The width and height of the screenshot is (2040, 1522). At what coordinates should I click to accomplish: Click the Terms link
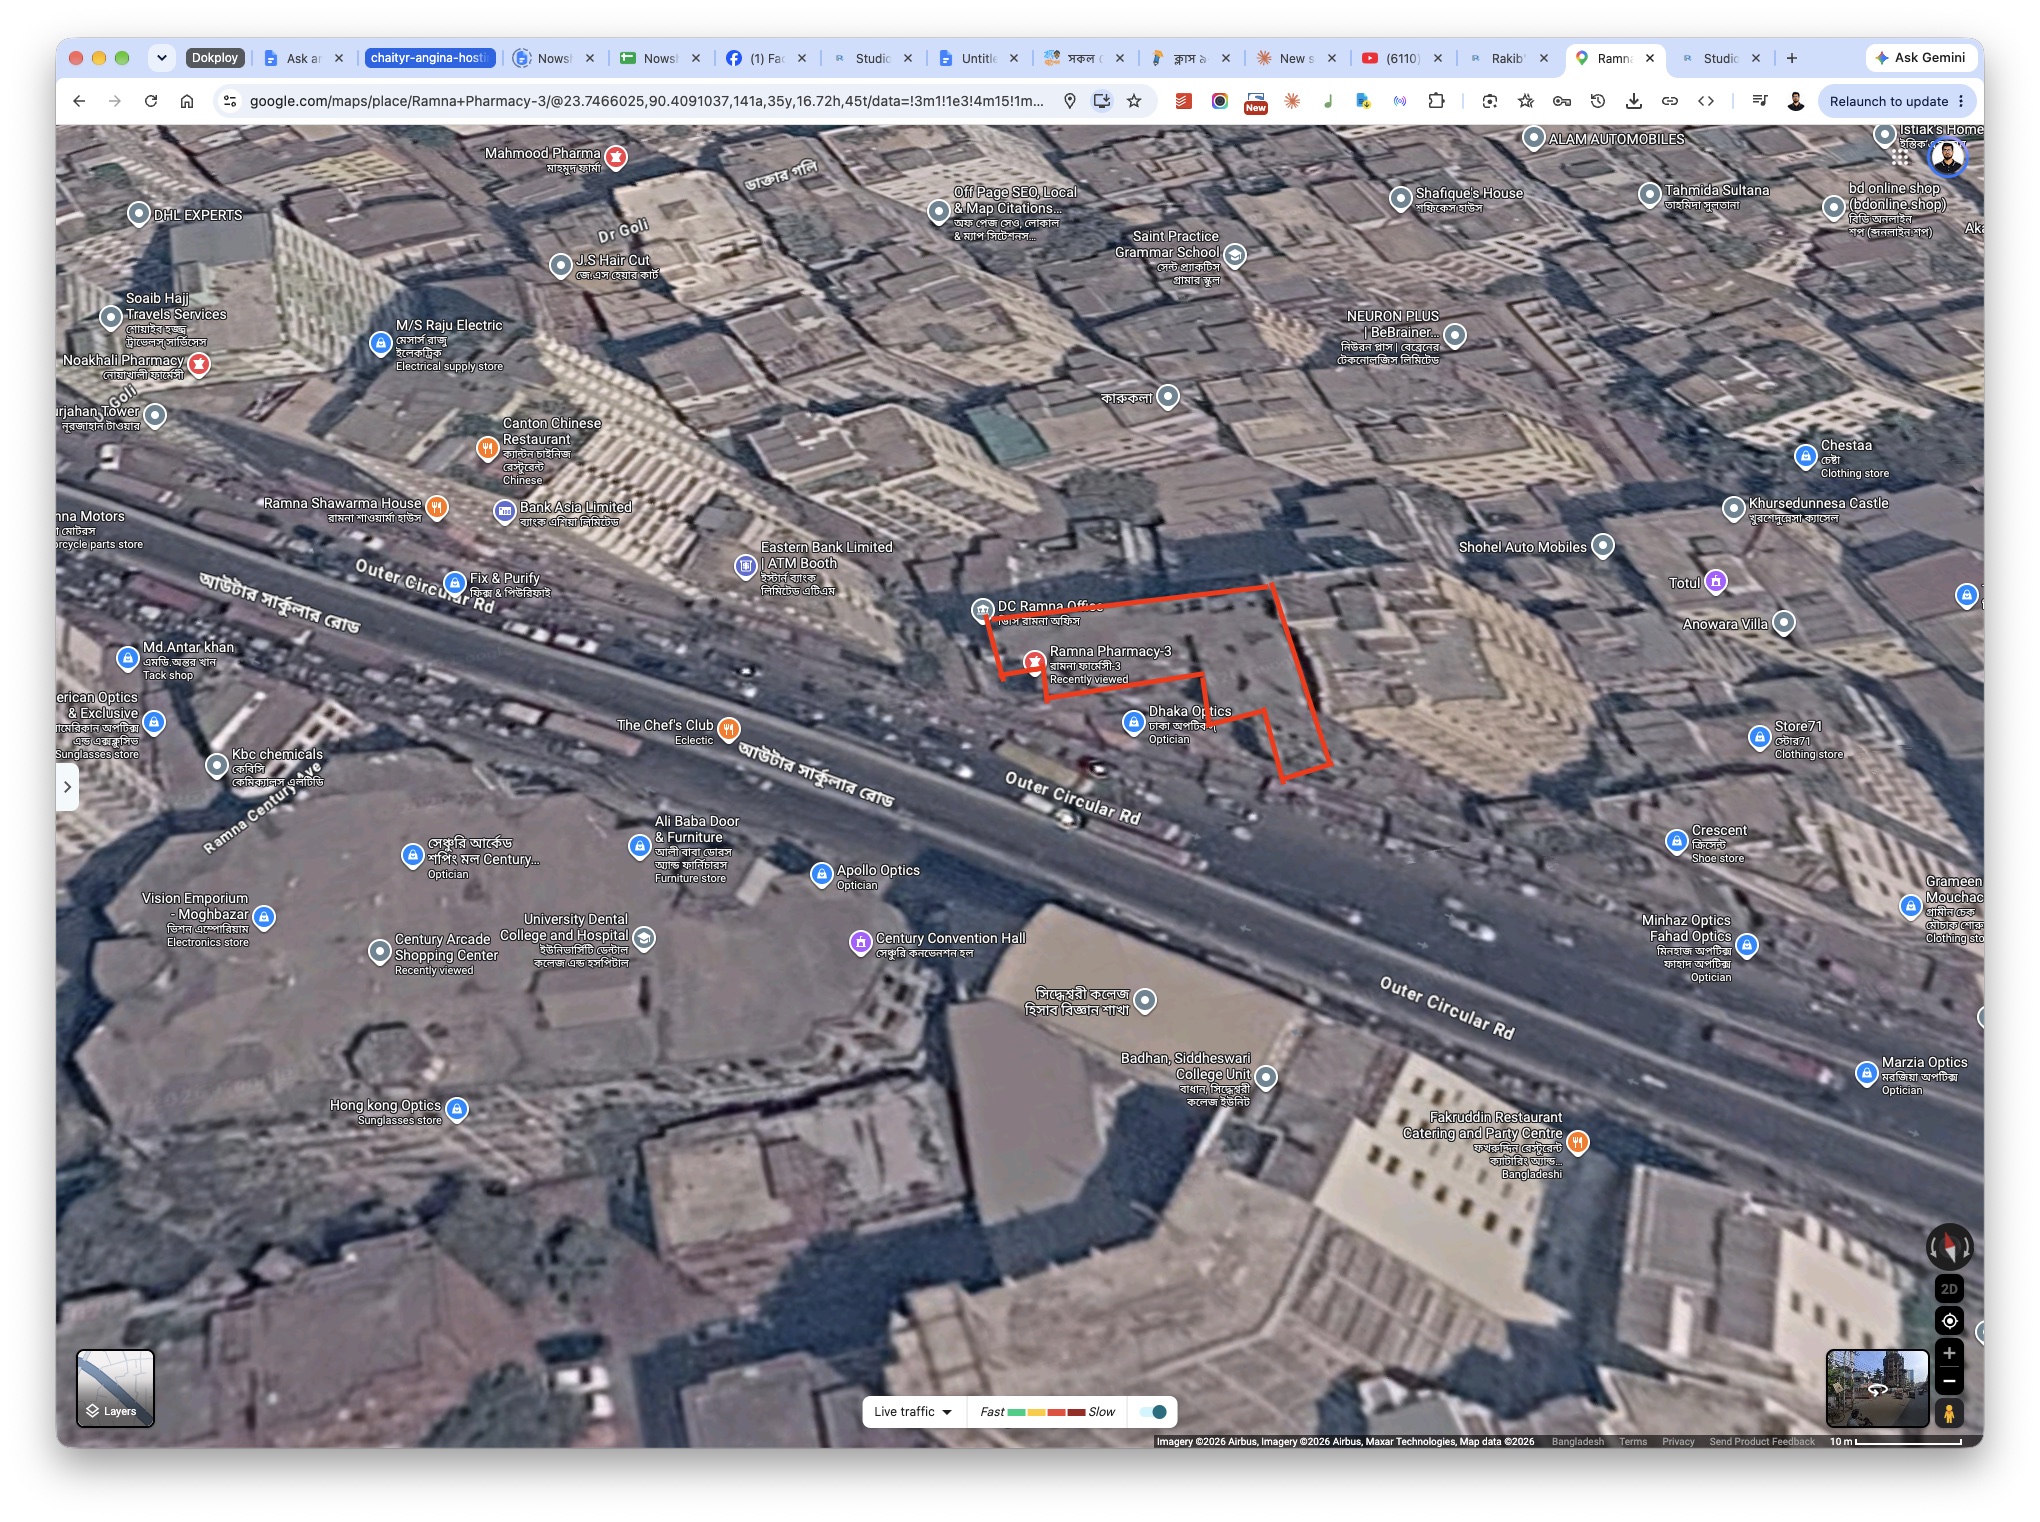pos(1632,1442)
